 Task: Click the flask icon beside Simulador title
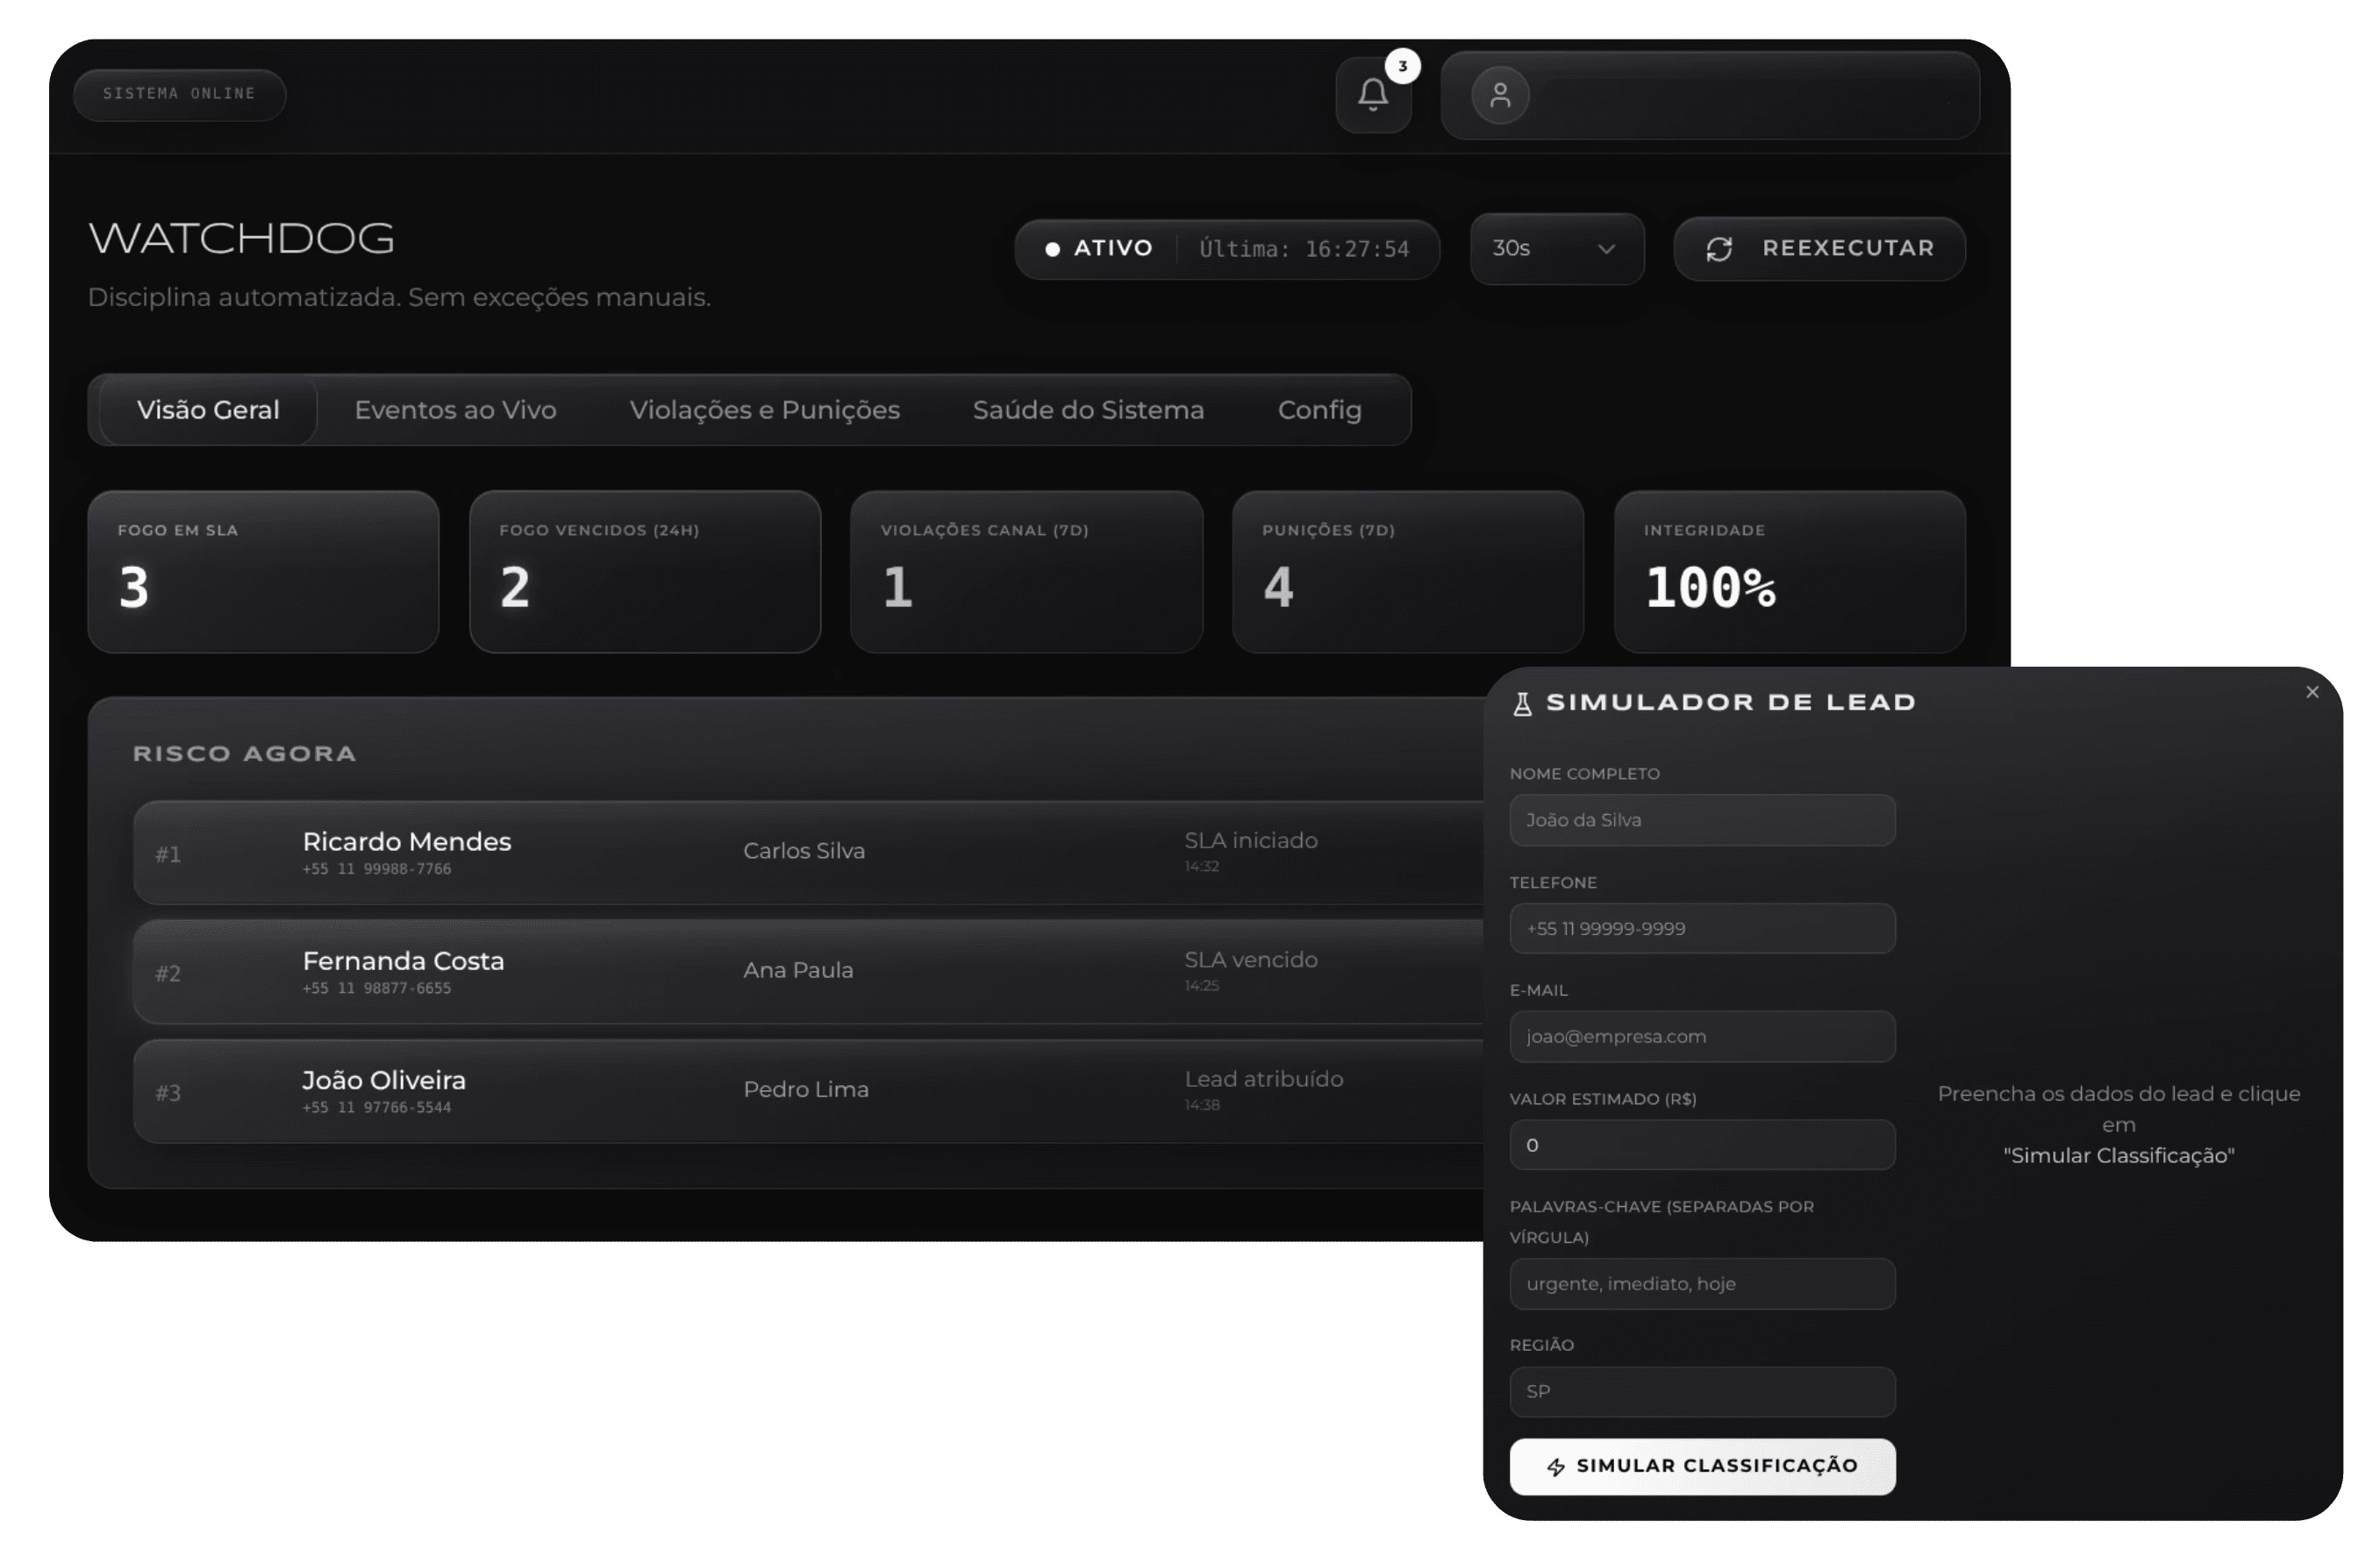click(1522, 704)
